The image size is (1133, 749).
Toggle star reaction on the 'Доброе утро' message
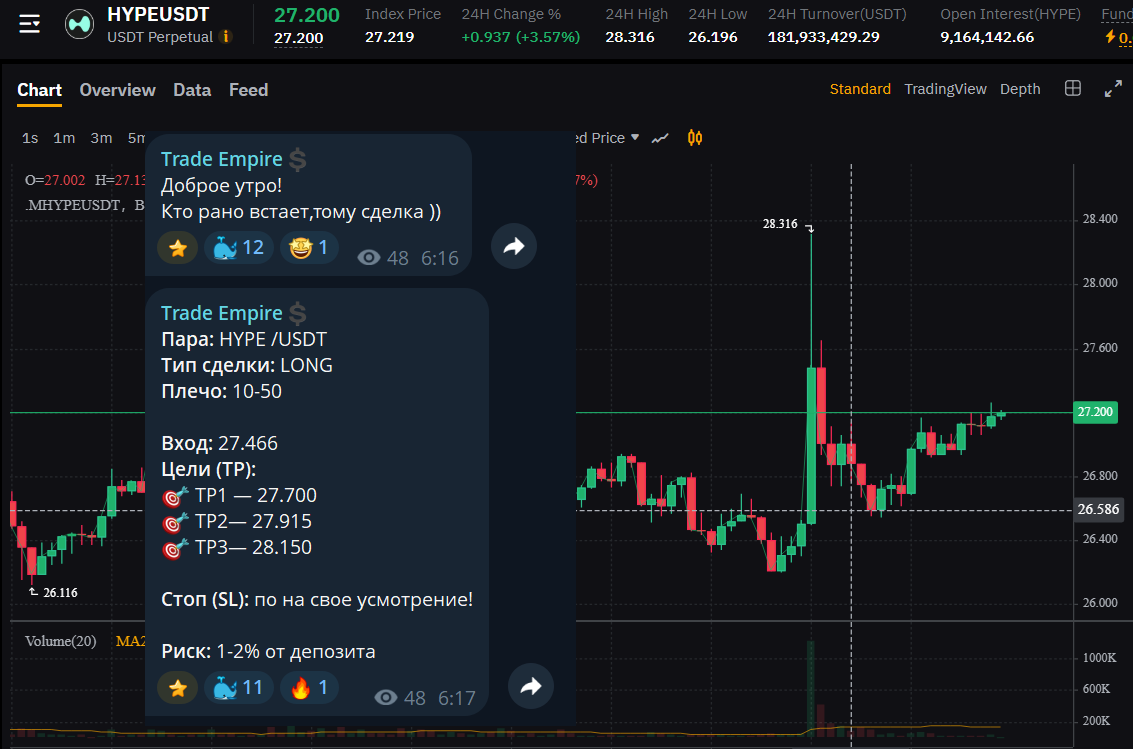[x=178, y=247]
